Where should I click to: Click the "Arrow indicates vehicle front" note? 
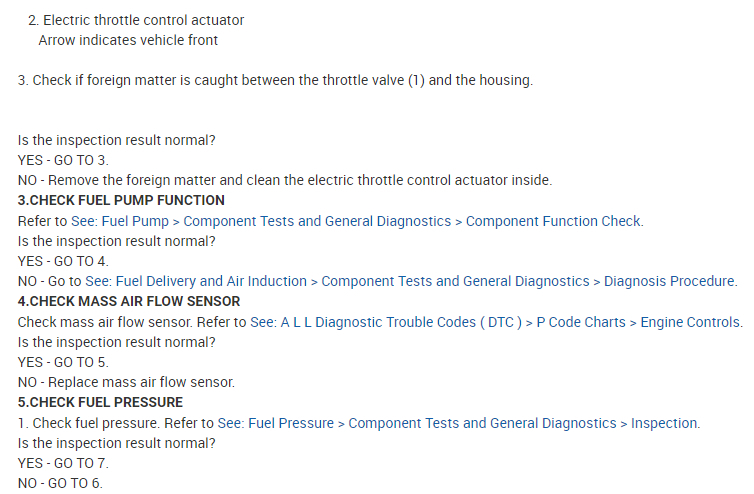click(x=128, y=40)
